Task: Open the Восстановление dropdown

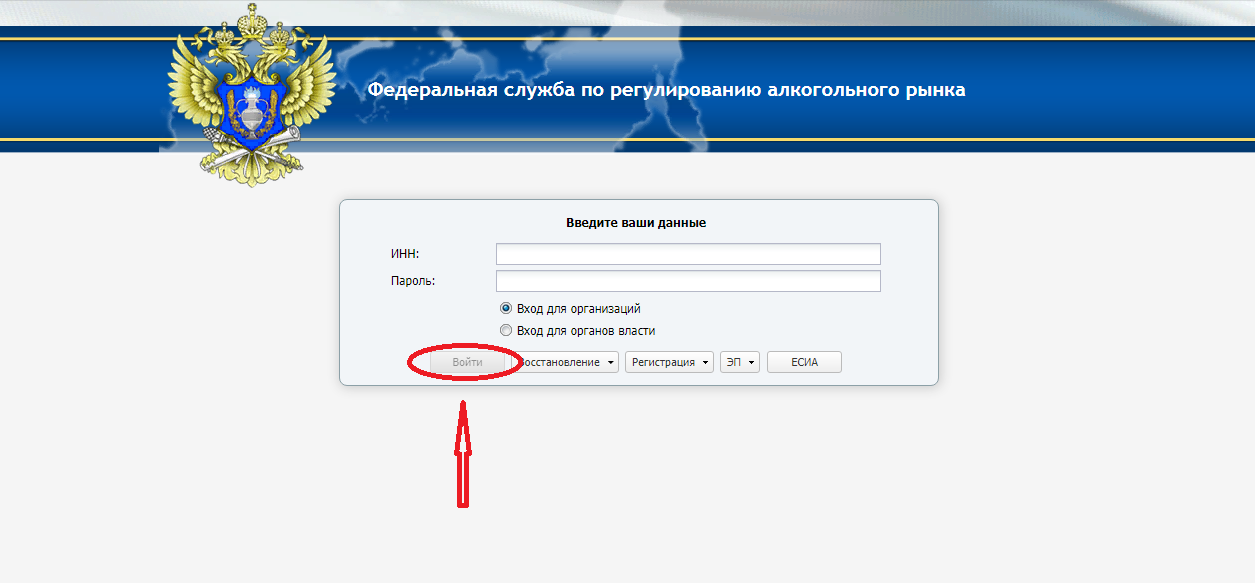Action: (565, 362)
